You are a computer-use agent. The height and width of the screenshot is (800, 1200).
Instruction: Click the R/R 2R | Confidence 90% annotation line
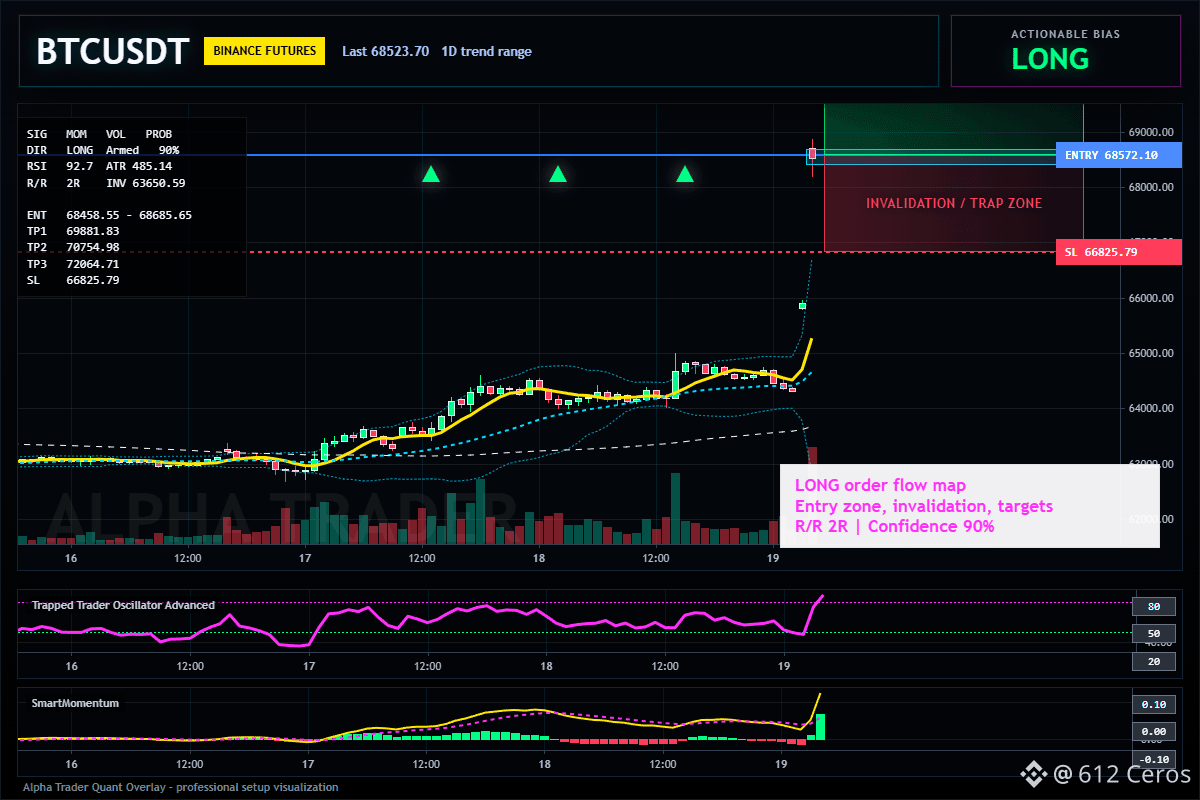click(x=894, y=526)
